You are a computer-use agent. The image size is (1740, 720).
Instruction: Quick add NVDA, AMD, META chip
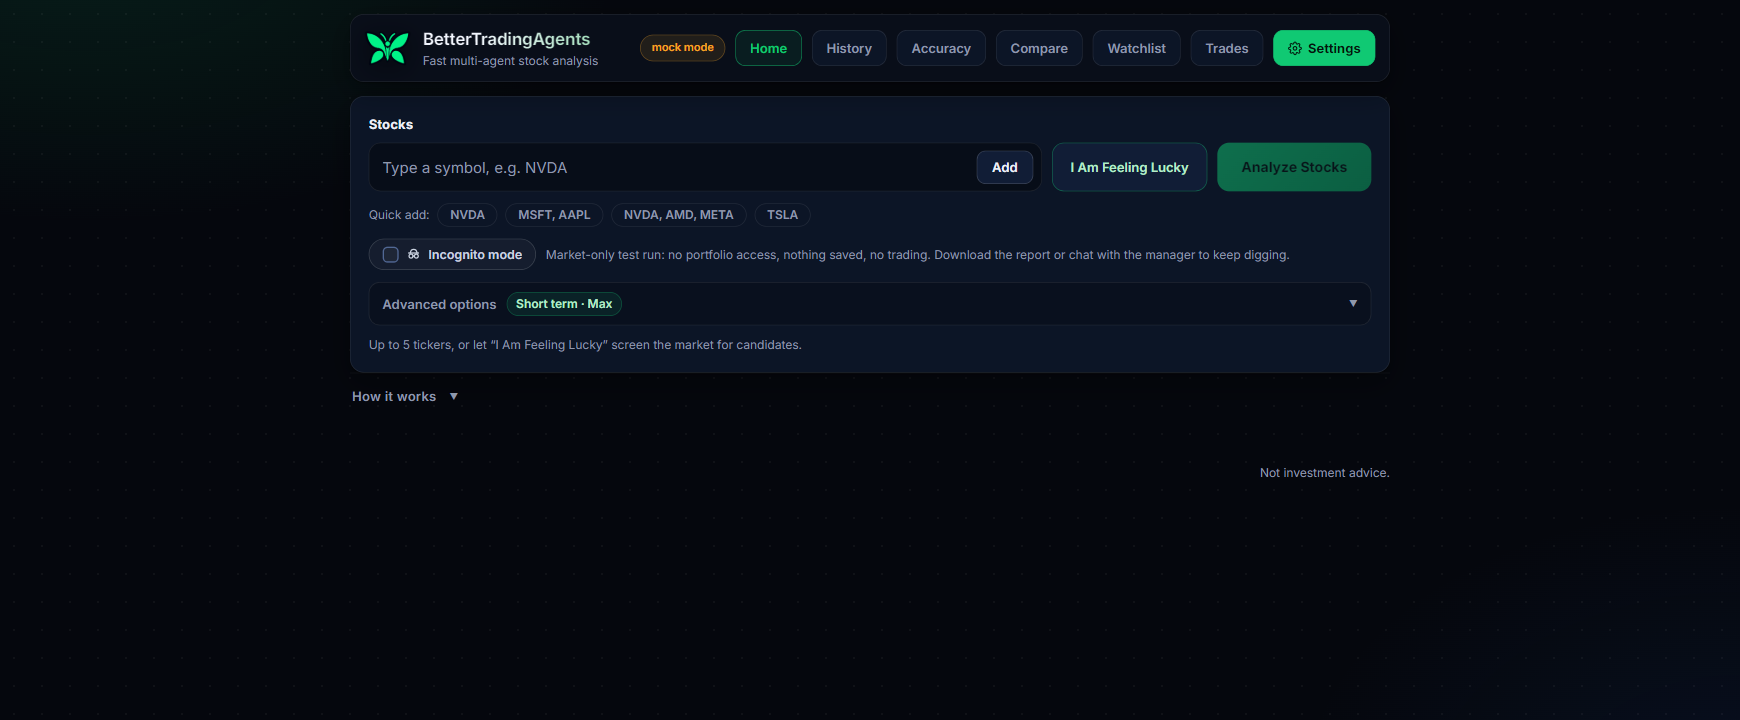point(679,215)
